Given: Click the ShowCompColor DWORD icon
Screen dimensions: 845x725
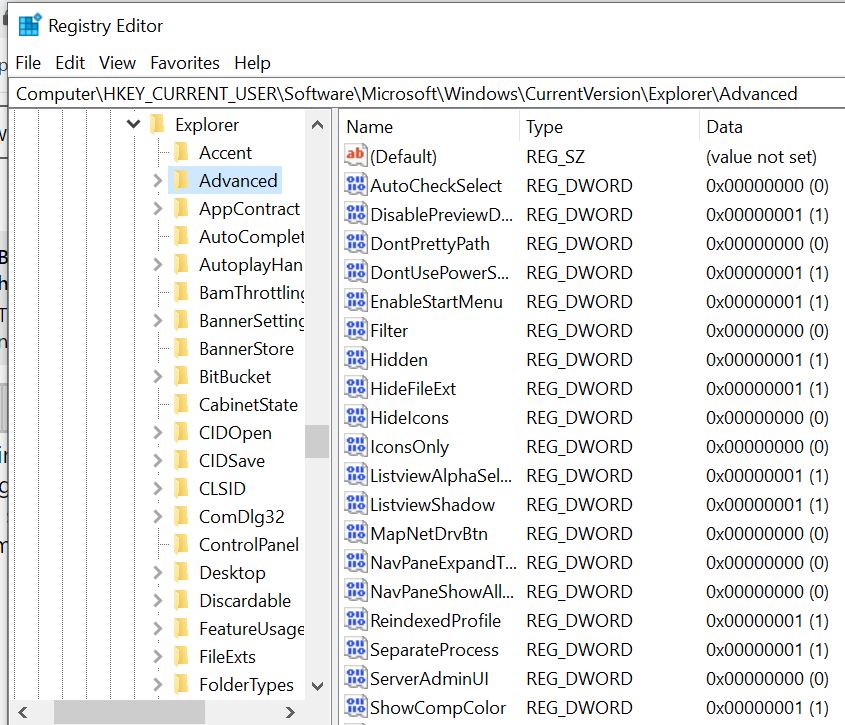Looking at the screenshot, I should point(356,707).
